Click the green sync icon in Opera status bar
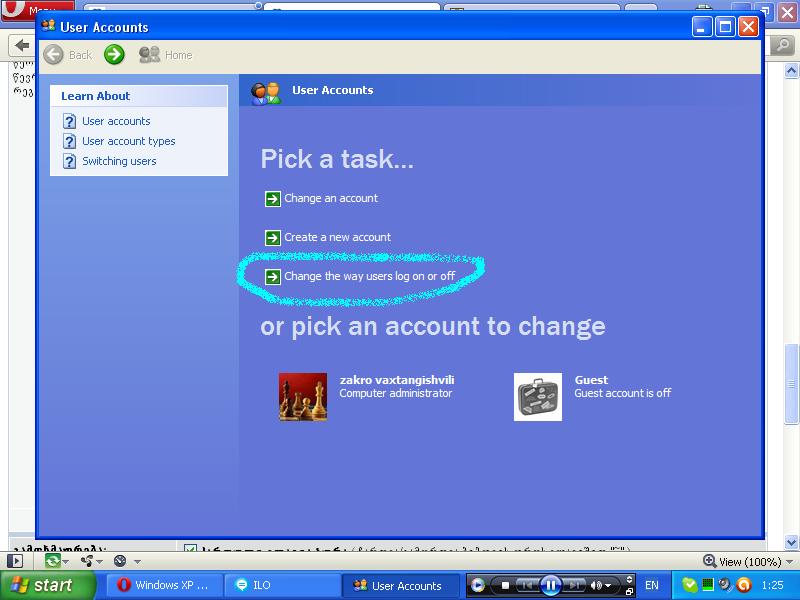 [x=53, y=561]
